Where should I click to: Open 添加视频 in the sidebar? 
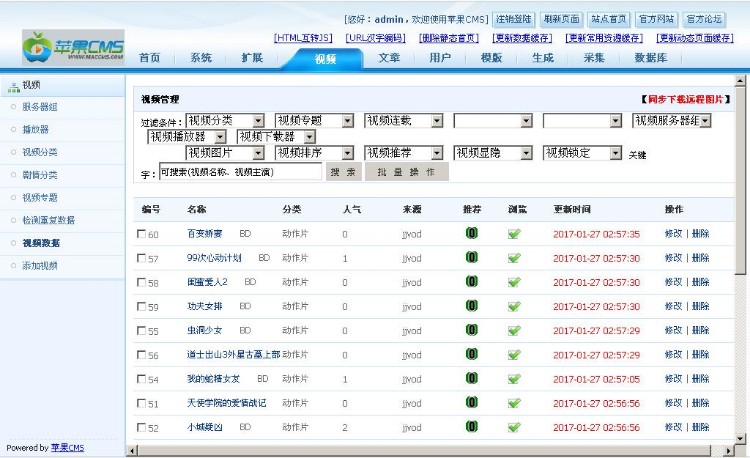pos(40,266)
